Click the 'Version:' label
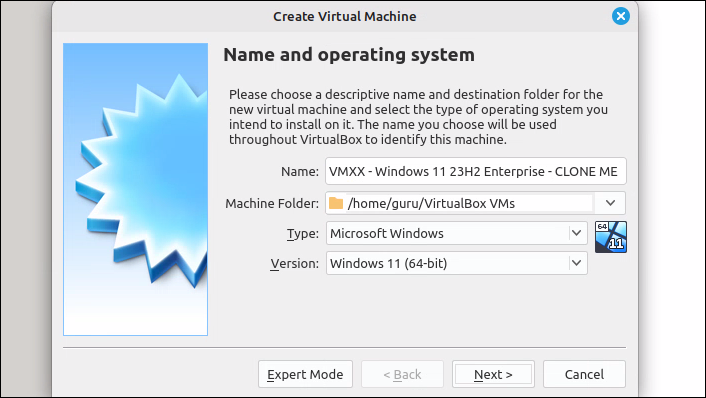The height and width of the screenshot is (398, 706). pos(294,264)
